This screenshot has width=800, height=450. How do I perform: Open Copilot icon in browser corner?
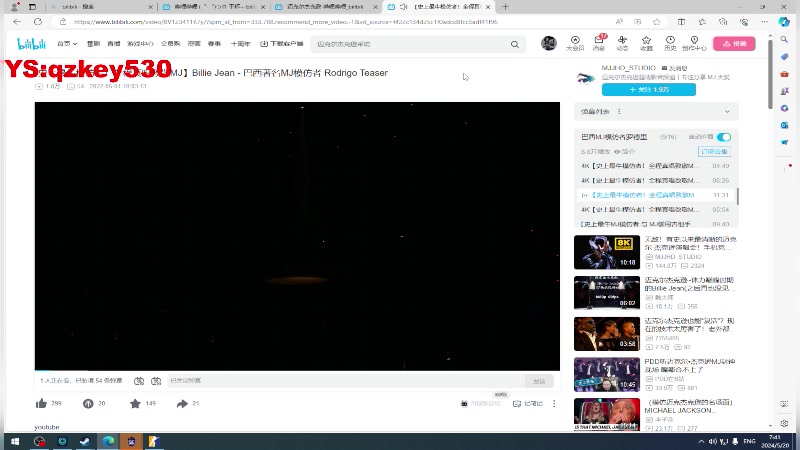784,22
